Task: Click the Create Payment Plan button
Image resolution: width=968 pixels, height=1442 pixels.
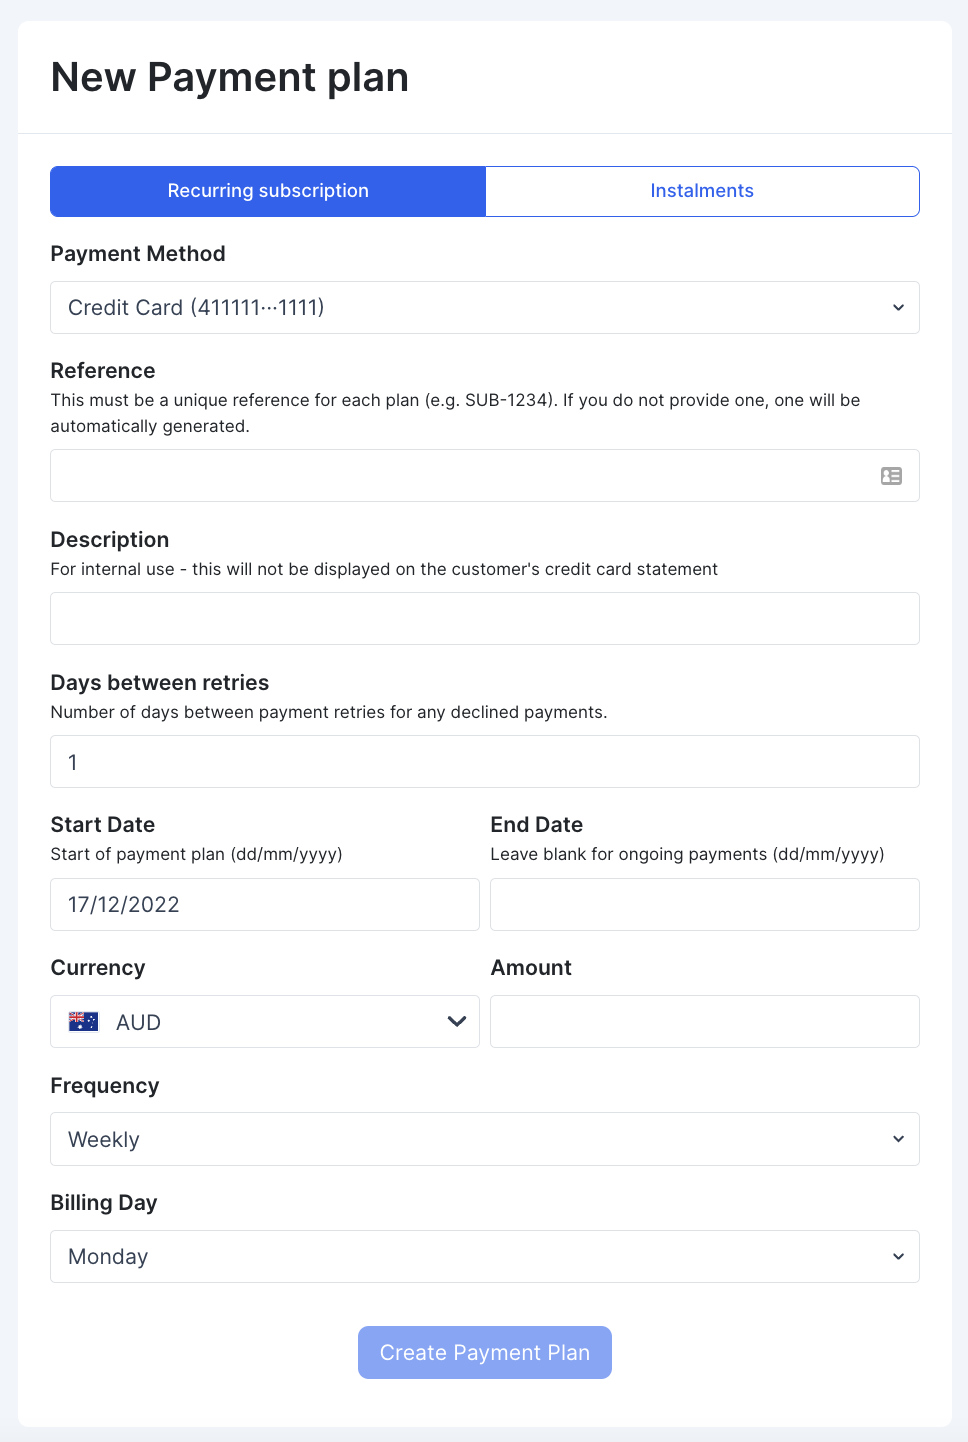Action: [x=485, y=1352]
